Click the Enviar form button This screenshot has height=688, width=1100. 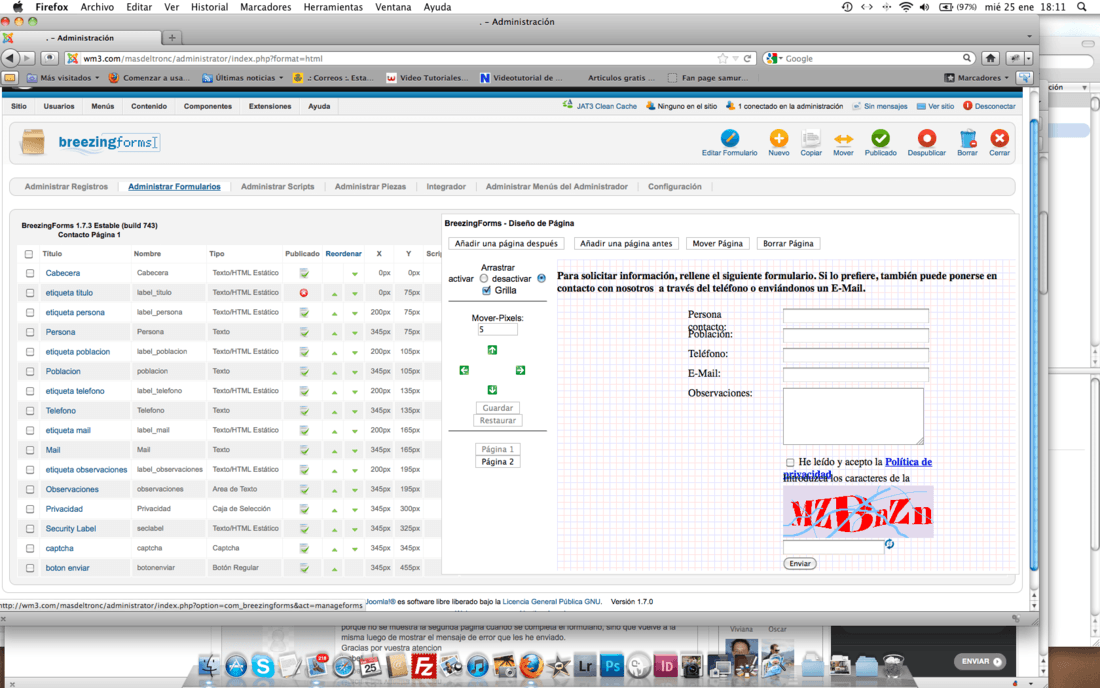(x=799, y=563)
